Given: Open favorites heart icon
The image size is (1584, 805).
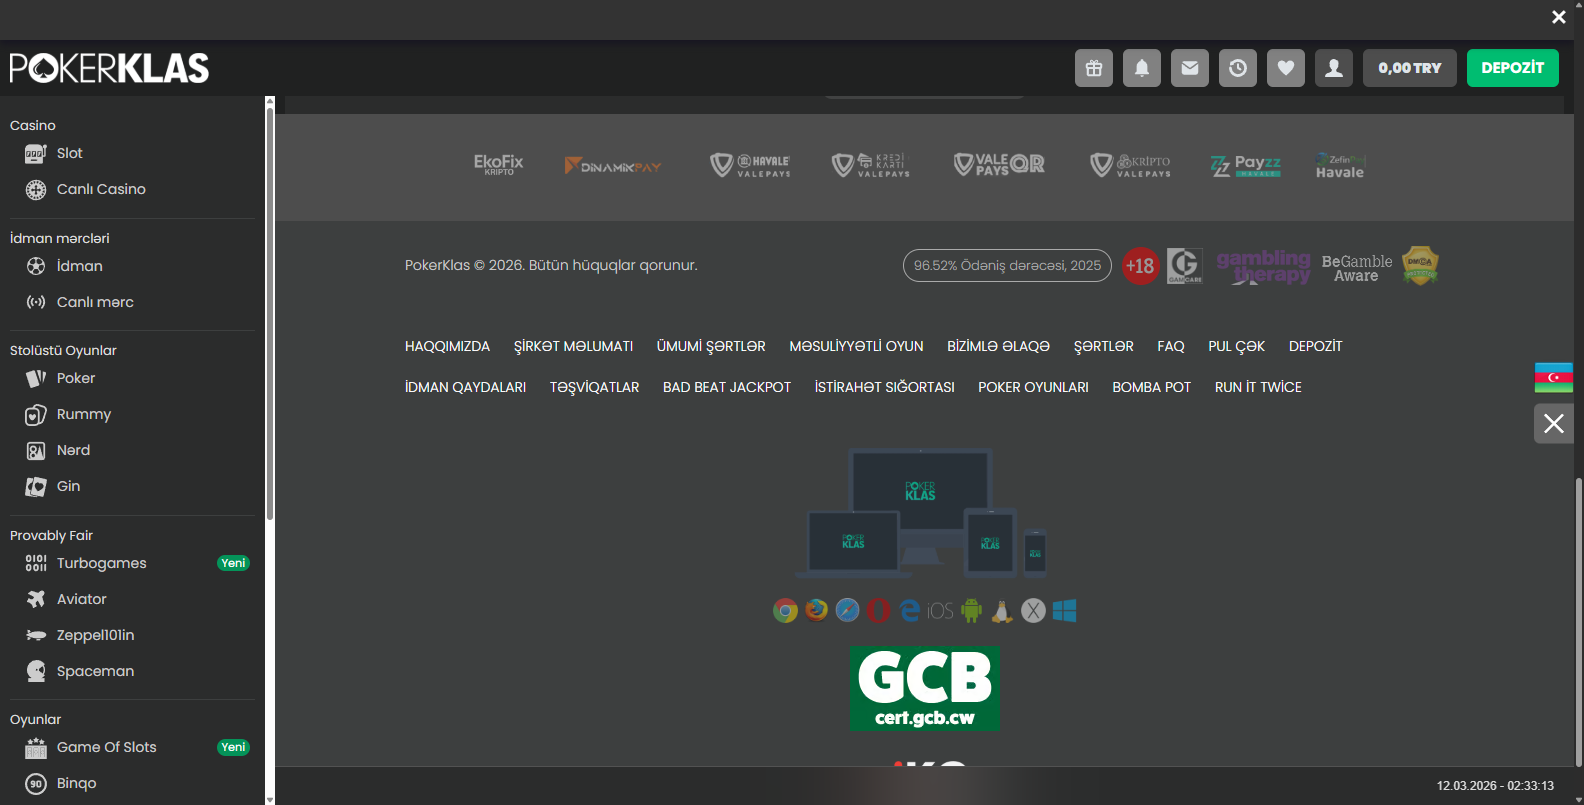Looking at the screenshot, I should pos(1285,68).
